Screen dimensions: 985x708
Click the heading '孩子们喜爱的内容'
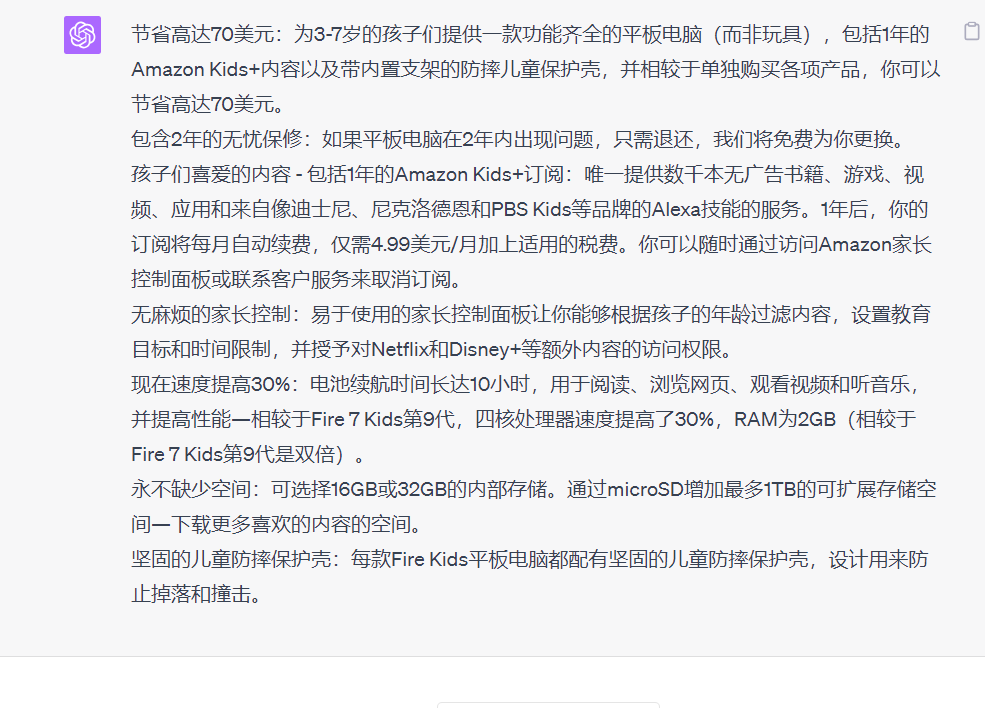click(211, 174)
